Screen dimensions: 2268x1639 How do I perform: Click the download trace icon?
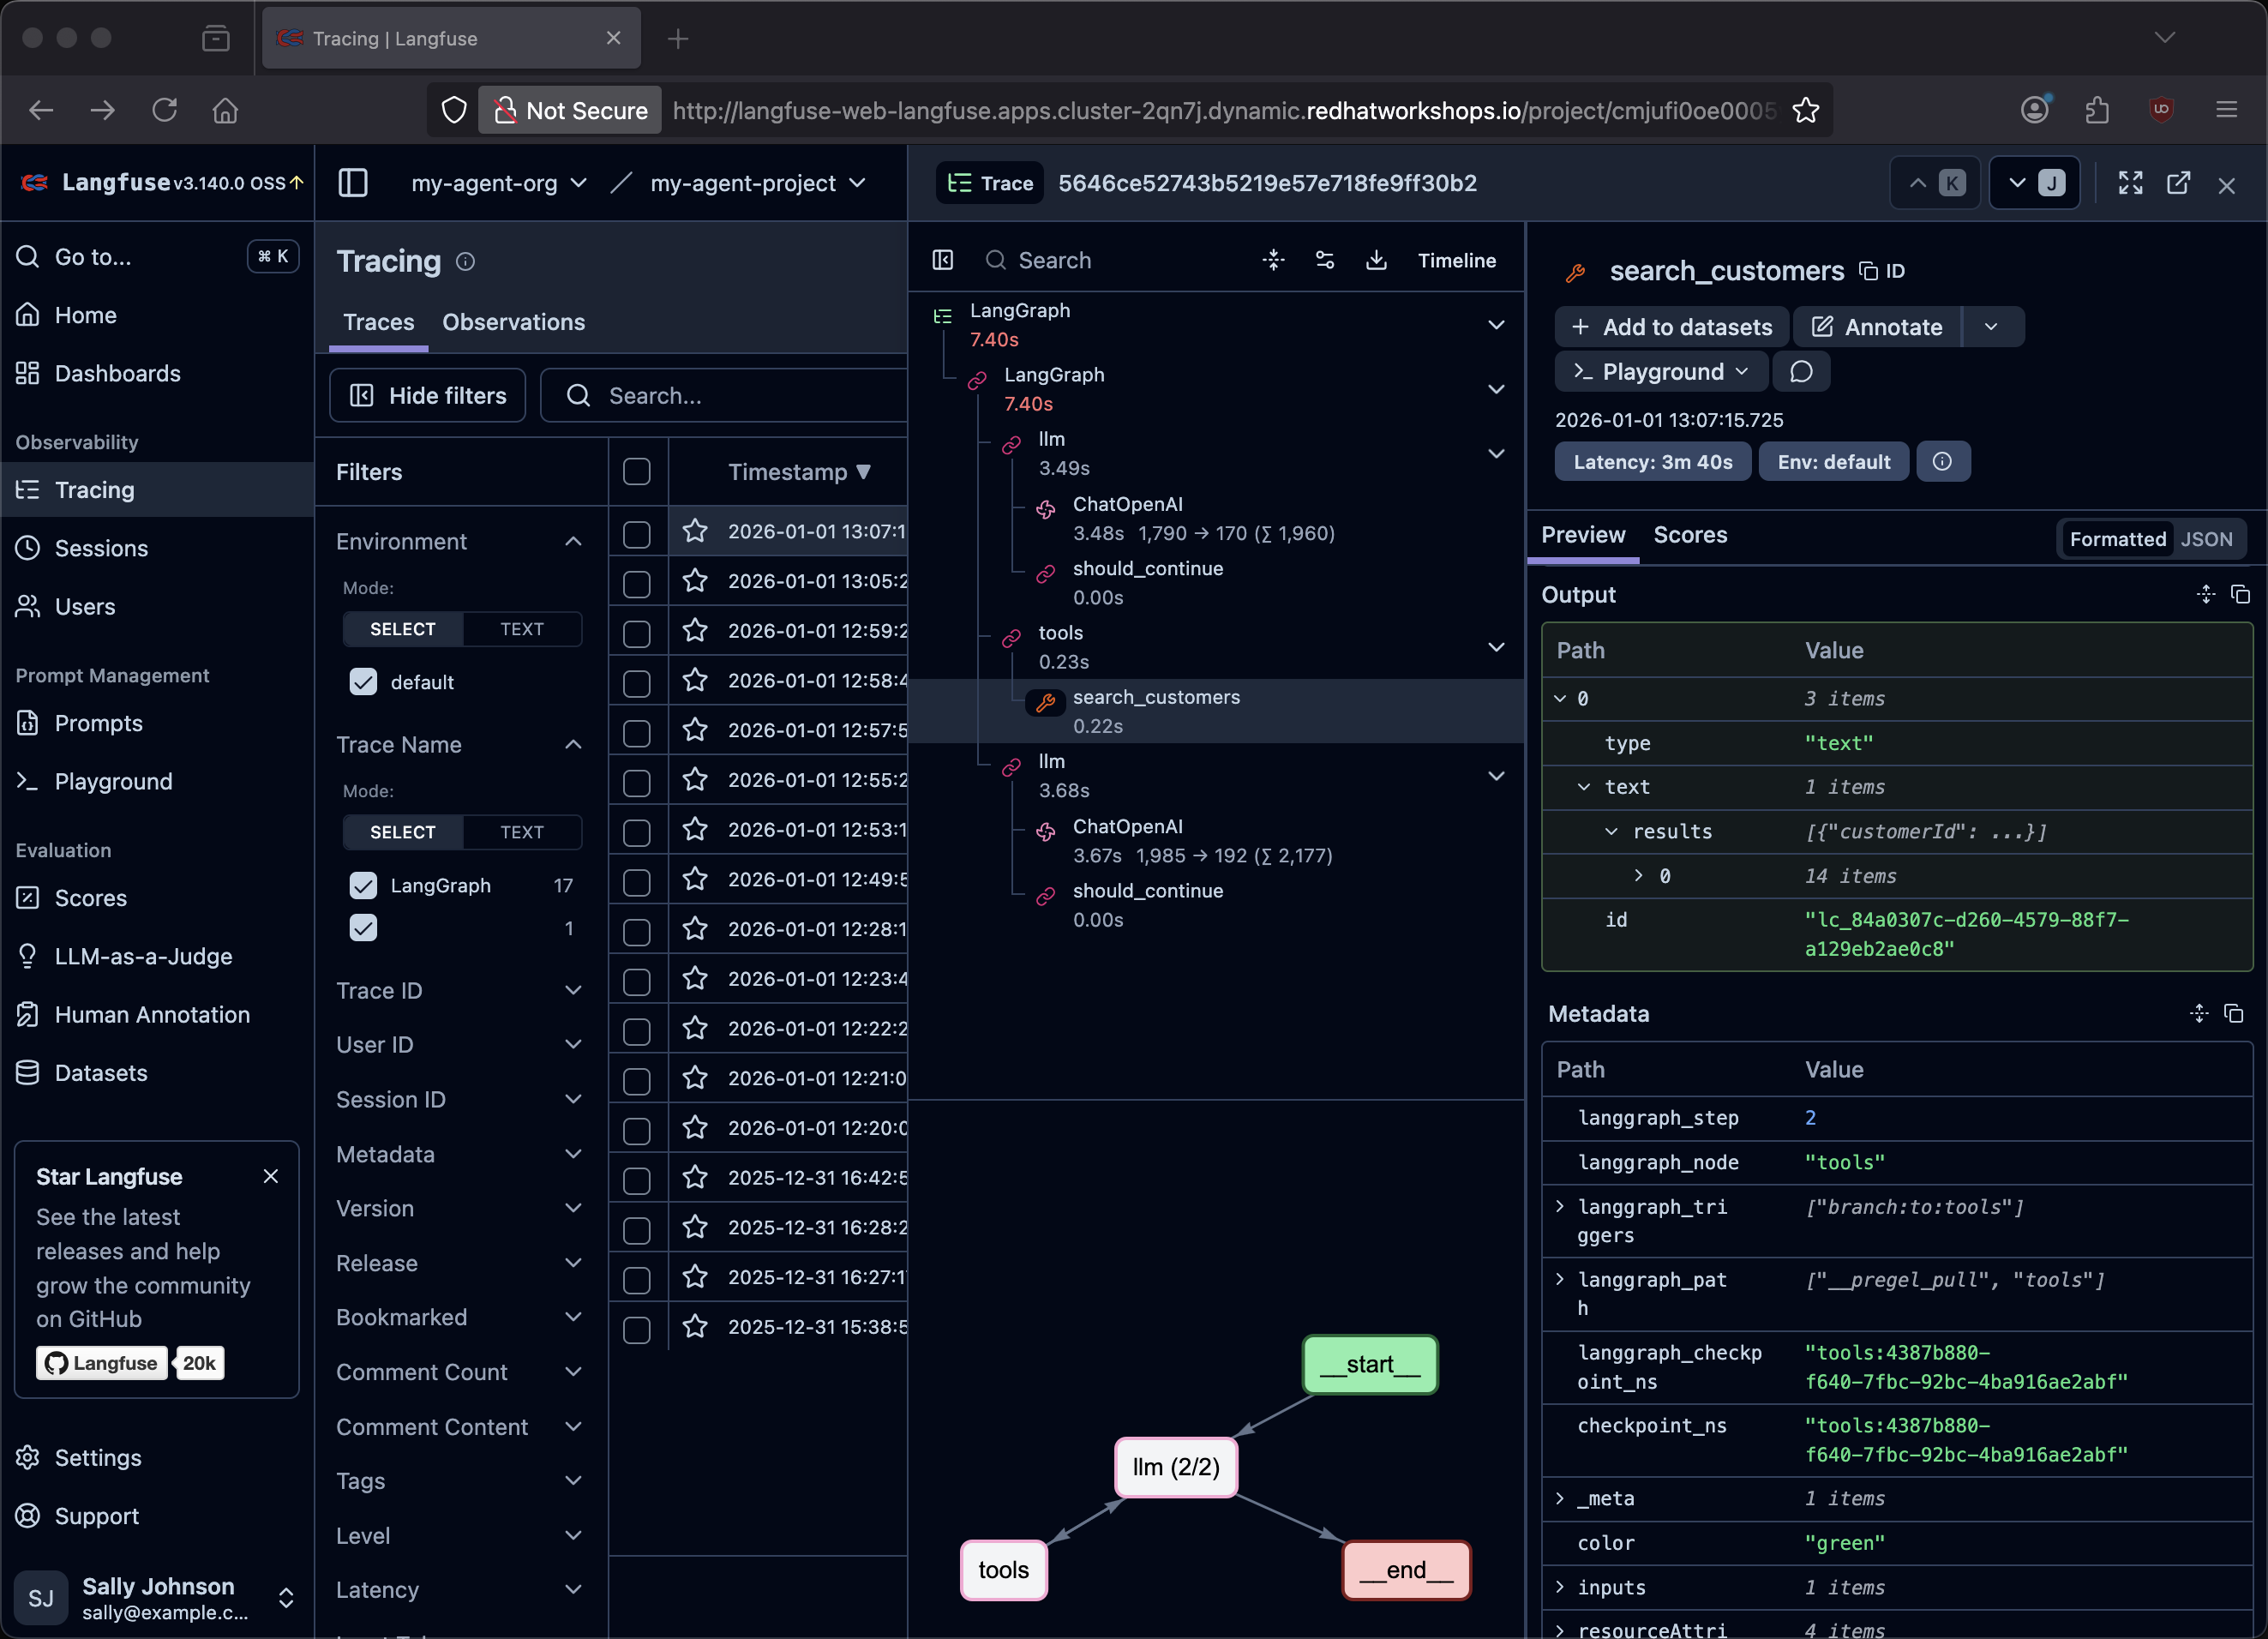1376,260
